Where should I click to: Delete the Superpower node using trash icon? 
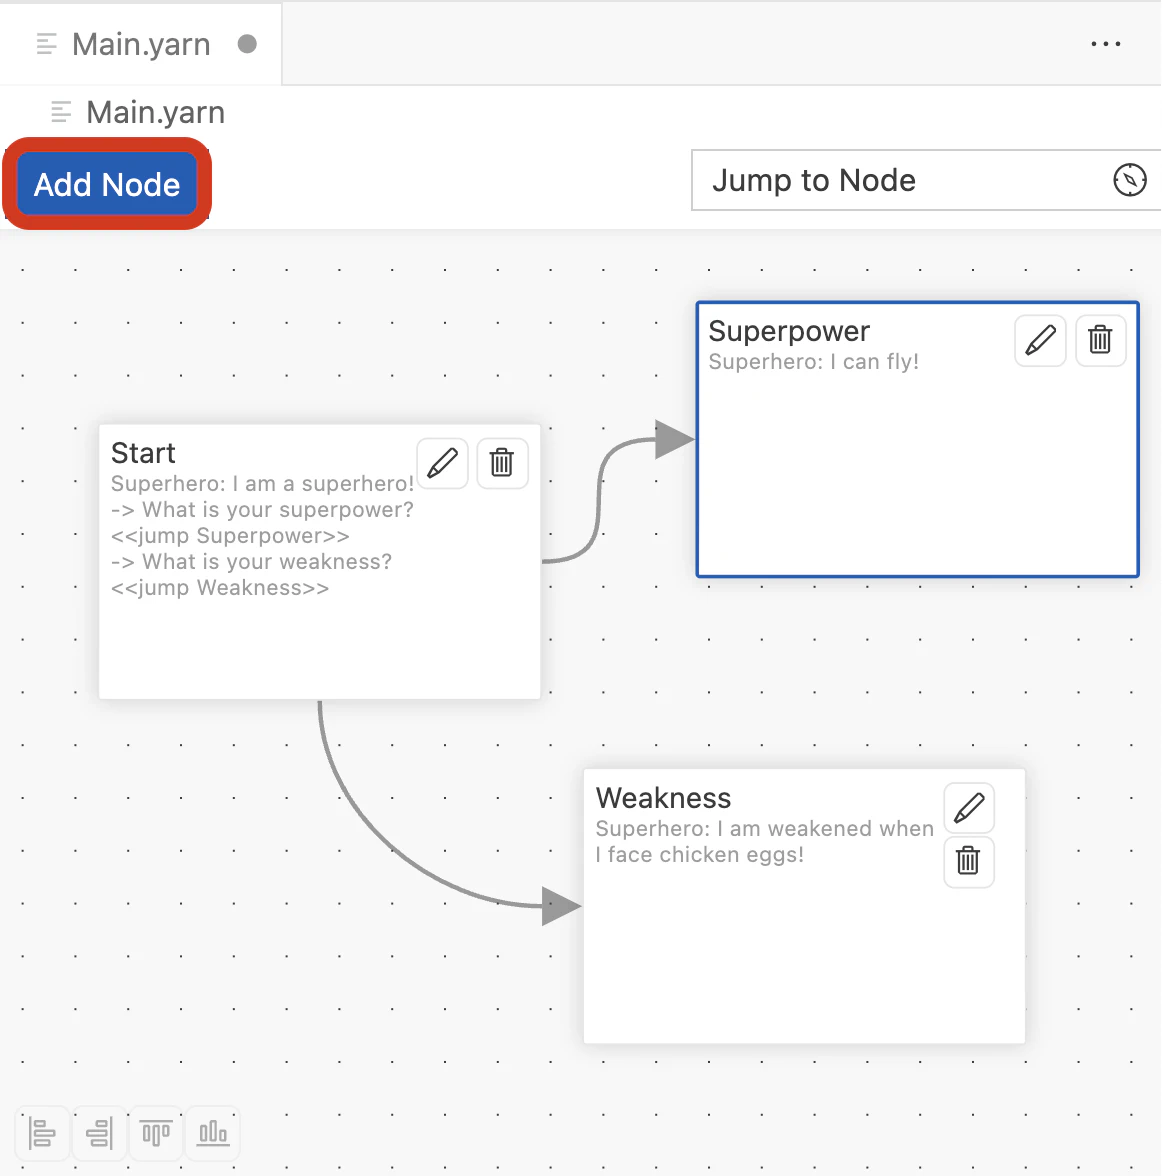pyautogui.click(x=1100, y=340)
